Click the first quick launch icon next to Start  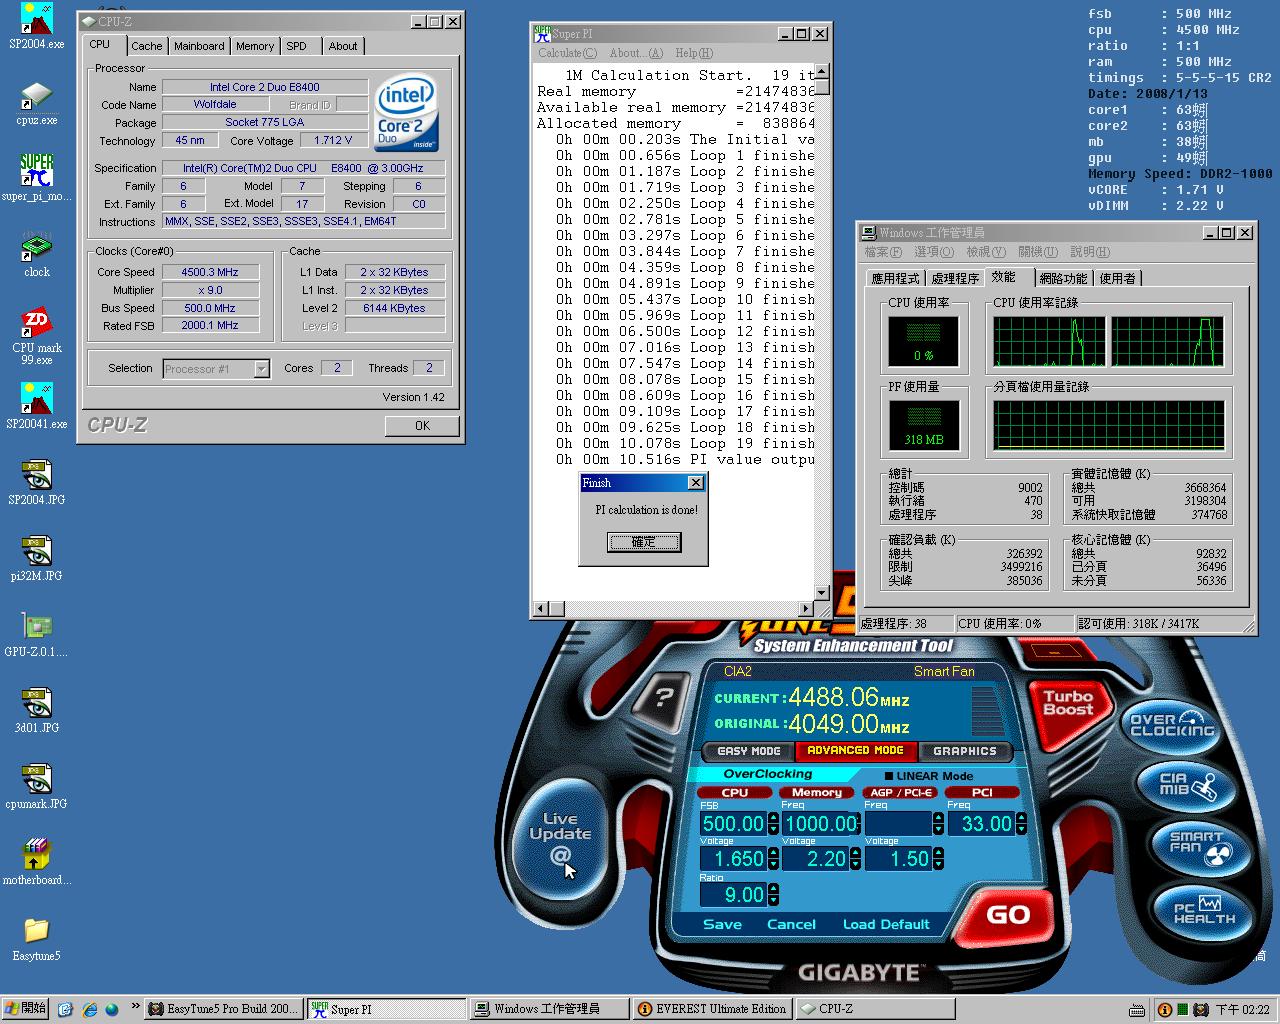pos(65,1009)
